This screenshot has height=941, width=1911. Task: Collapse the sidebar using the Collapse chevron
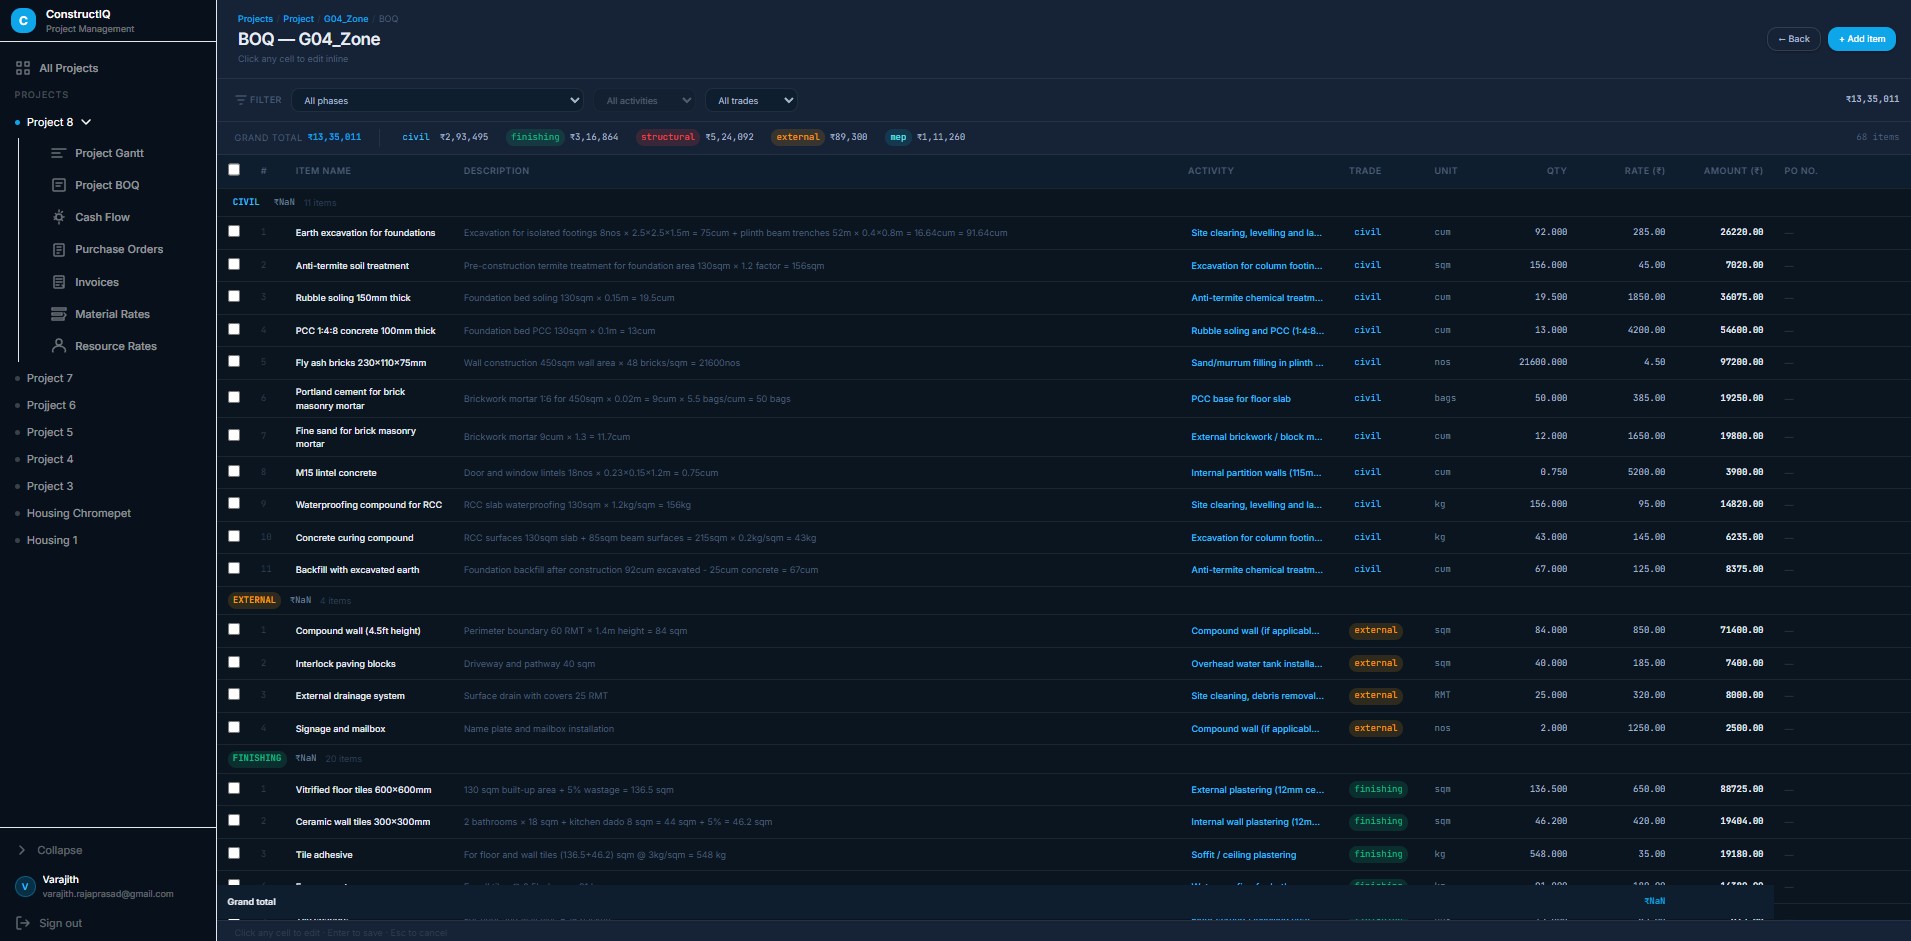22,850
